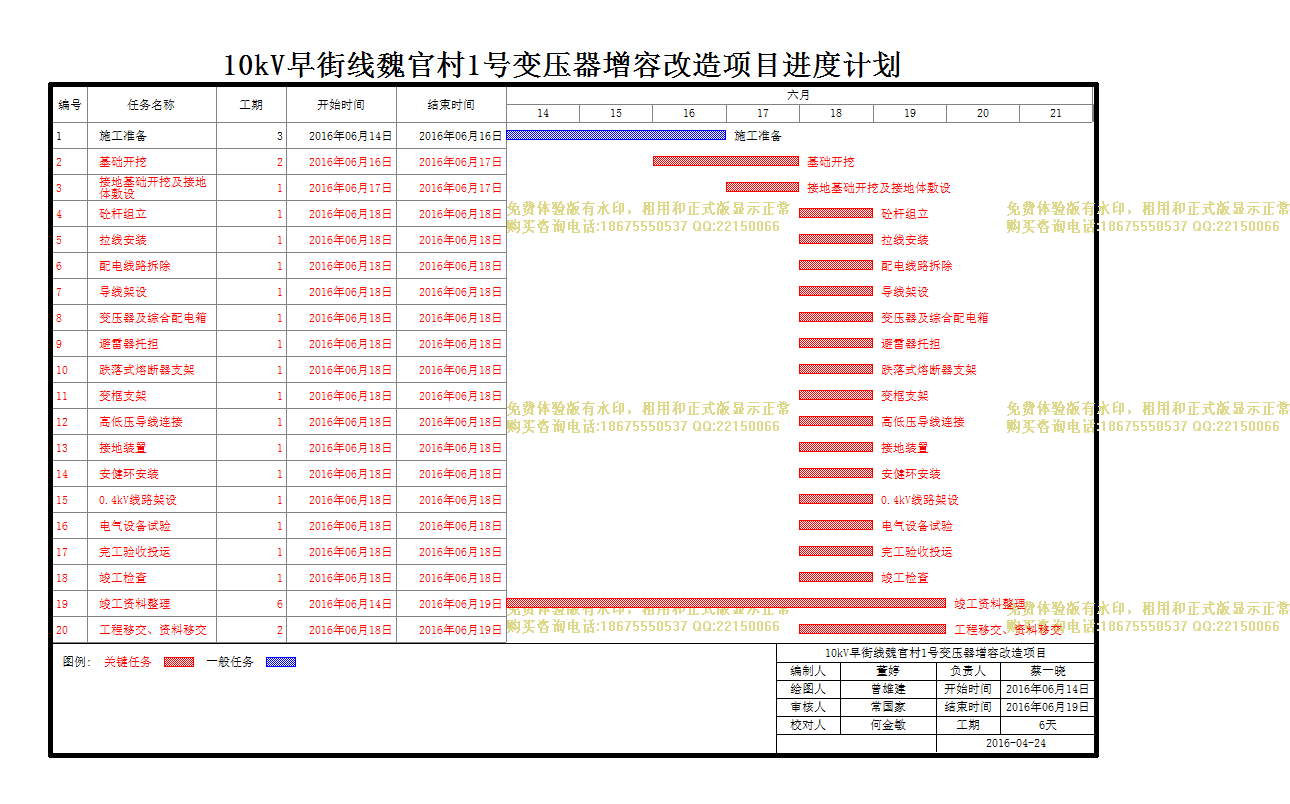The height and width of the screenshot is (804, 1290).
Task: Select the 变压器及综合配电箱 Gantt bar
Action: (836, 317)
